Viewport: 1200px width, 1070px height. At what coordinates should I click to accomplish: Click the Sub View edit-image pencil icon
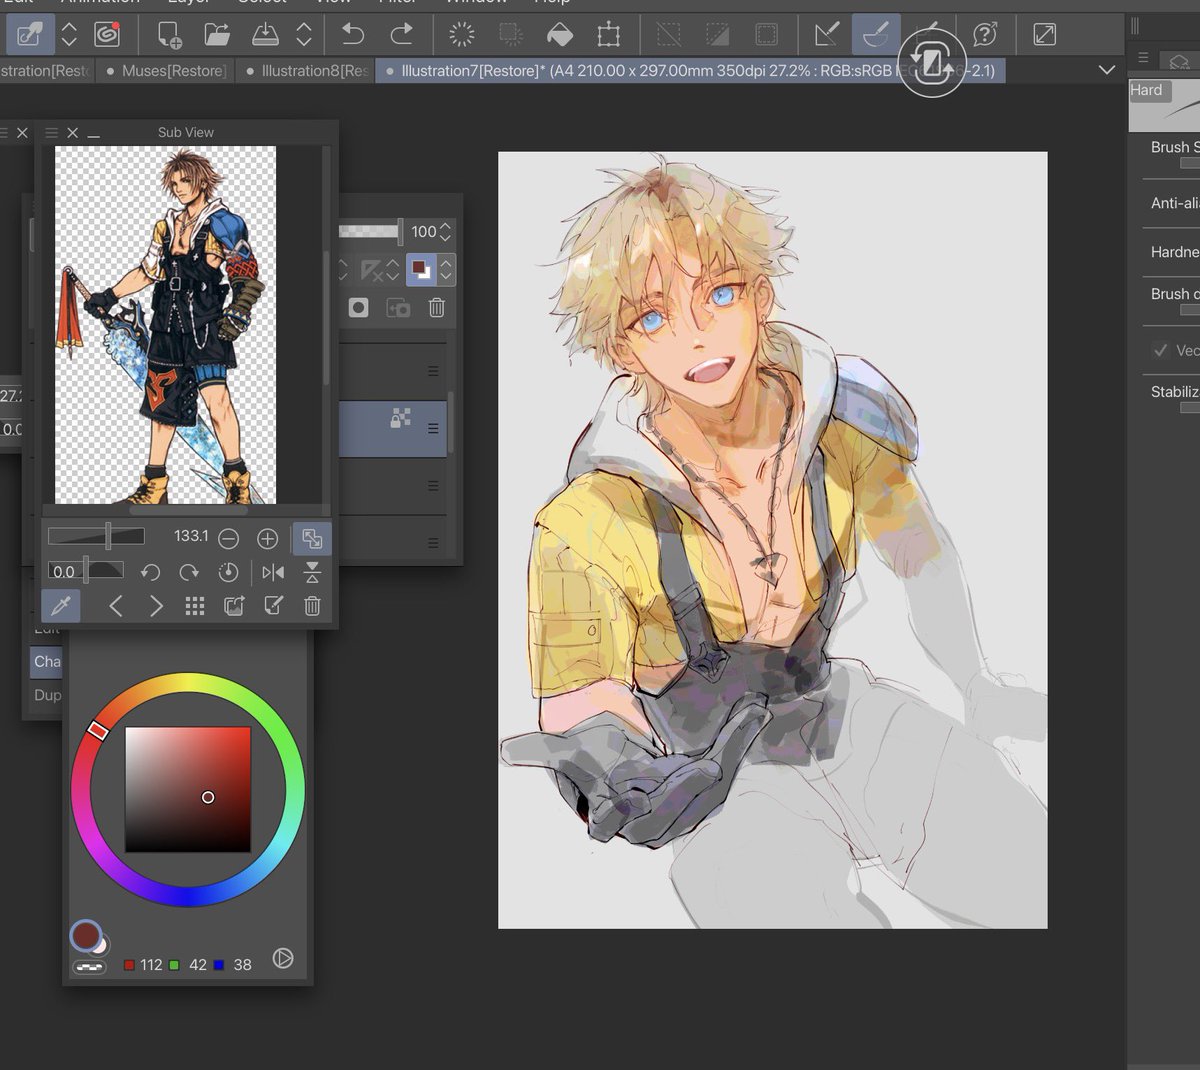273,606
